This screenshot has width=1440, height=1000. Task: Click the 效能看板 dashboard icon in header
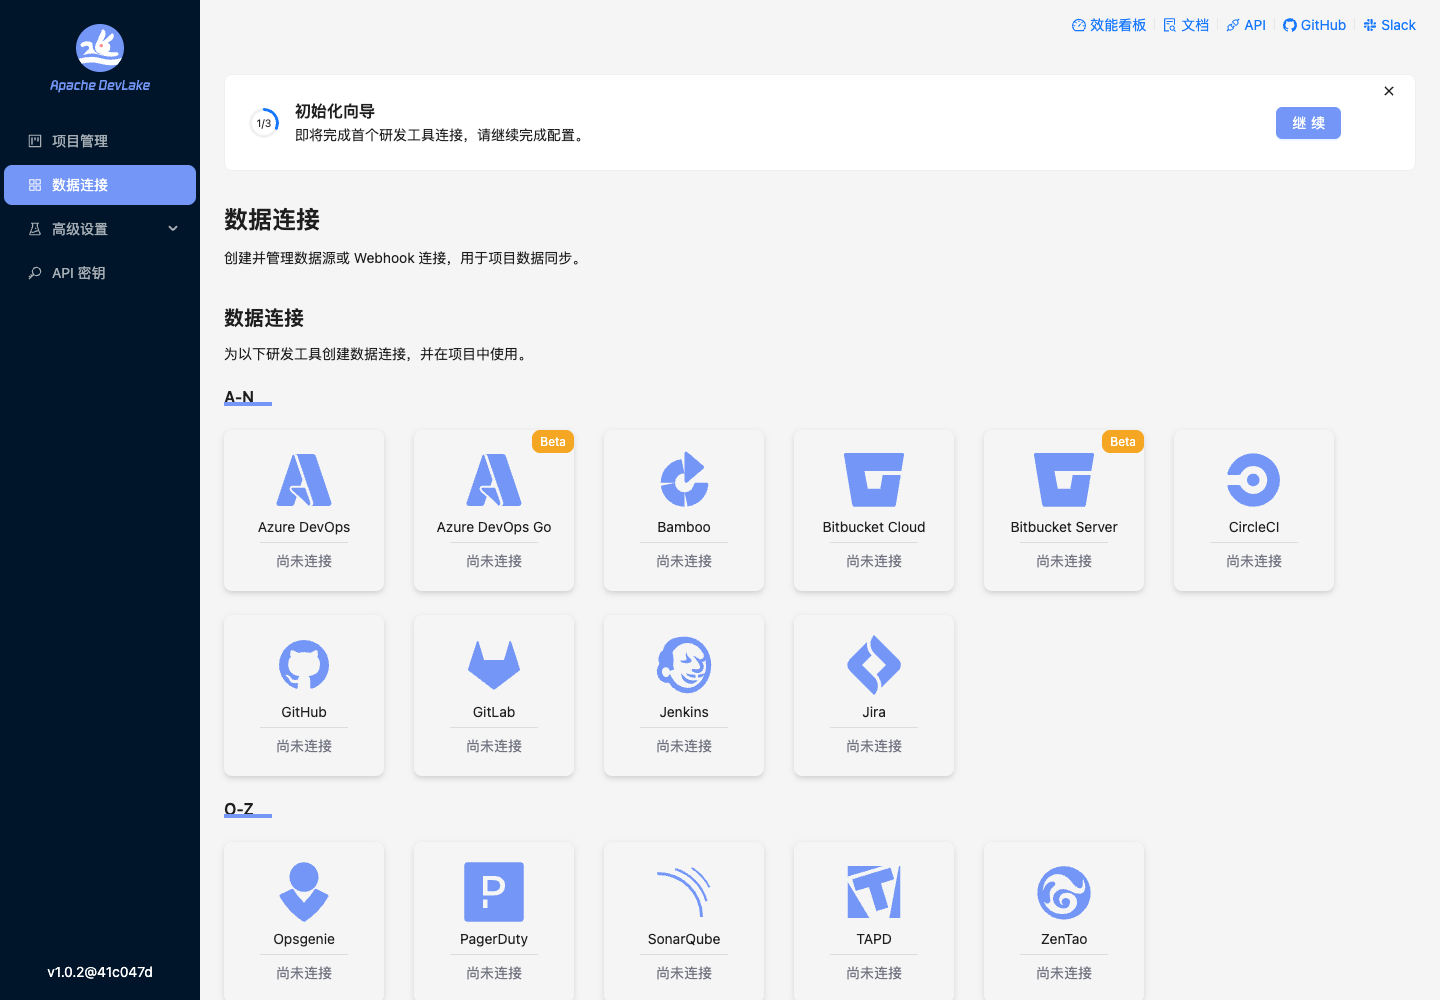[1079, 25]
